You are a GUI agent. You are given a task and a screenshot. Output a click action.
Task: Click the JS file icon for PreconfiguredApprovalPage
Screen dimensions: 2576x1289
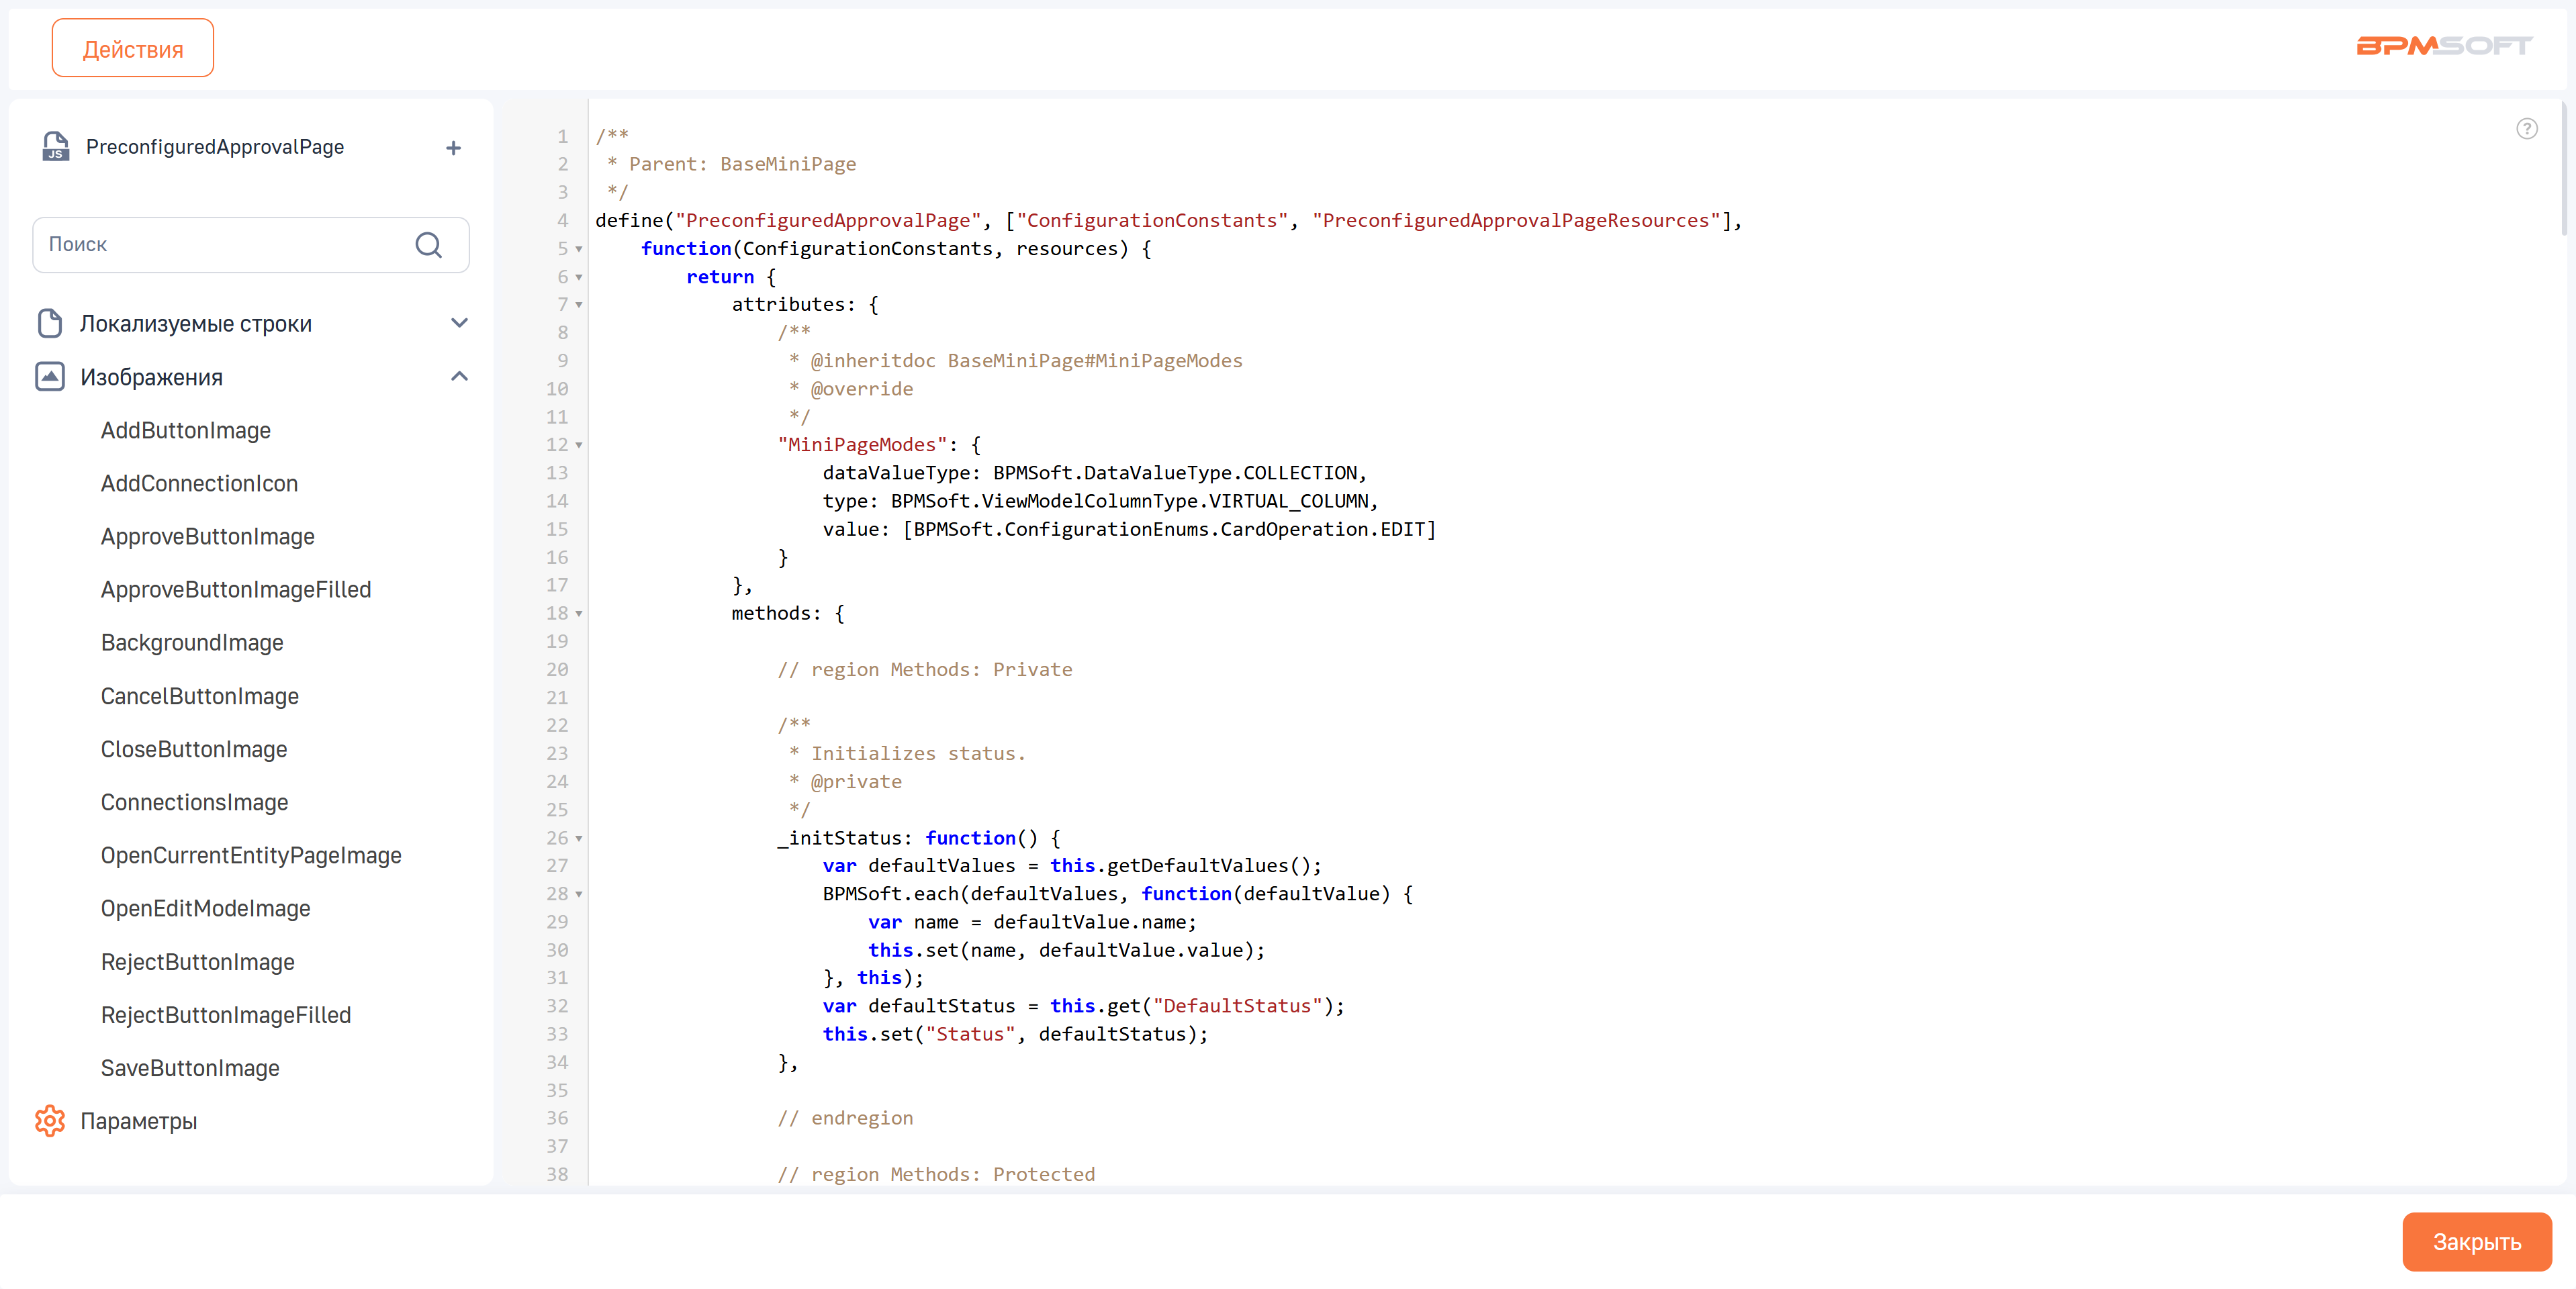56,147
